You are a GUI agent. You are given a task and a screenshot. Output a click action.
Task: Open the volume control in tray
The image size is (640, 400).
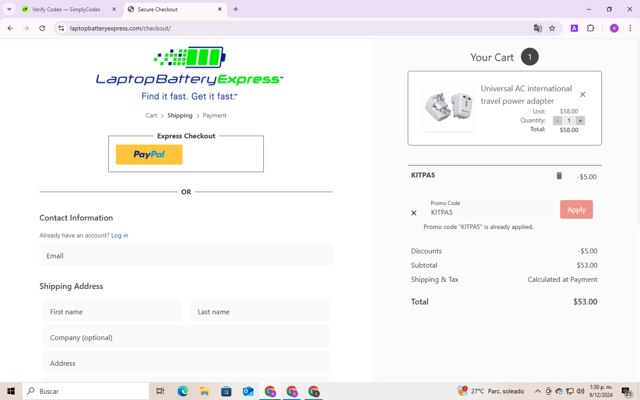[580, 391]
